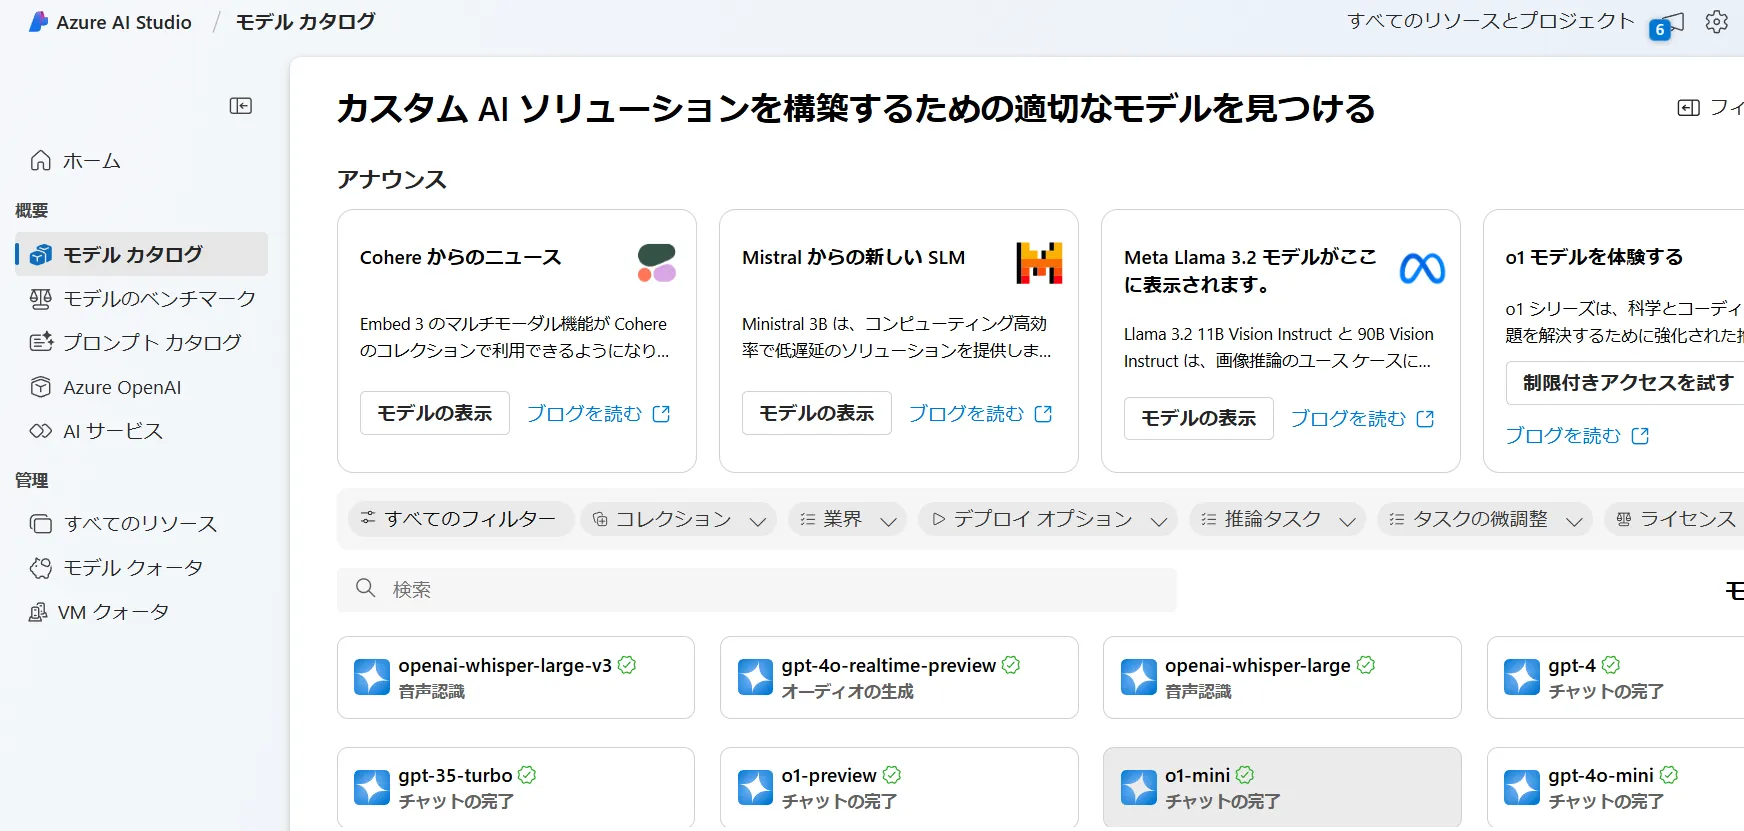Open すべてのリソースとプロジェクト selector
The height and width of the screenshot is (831, 1744).
click(x=1490, y=21)
